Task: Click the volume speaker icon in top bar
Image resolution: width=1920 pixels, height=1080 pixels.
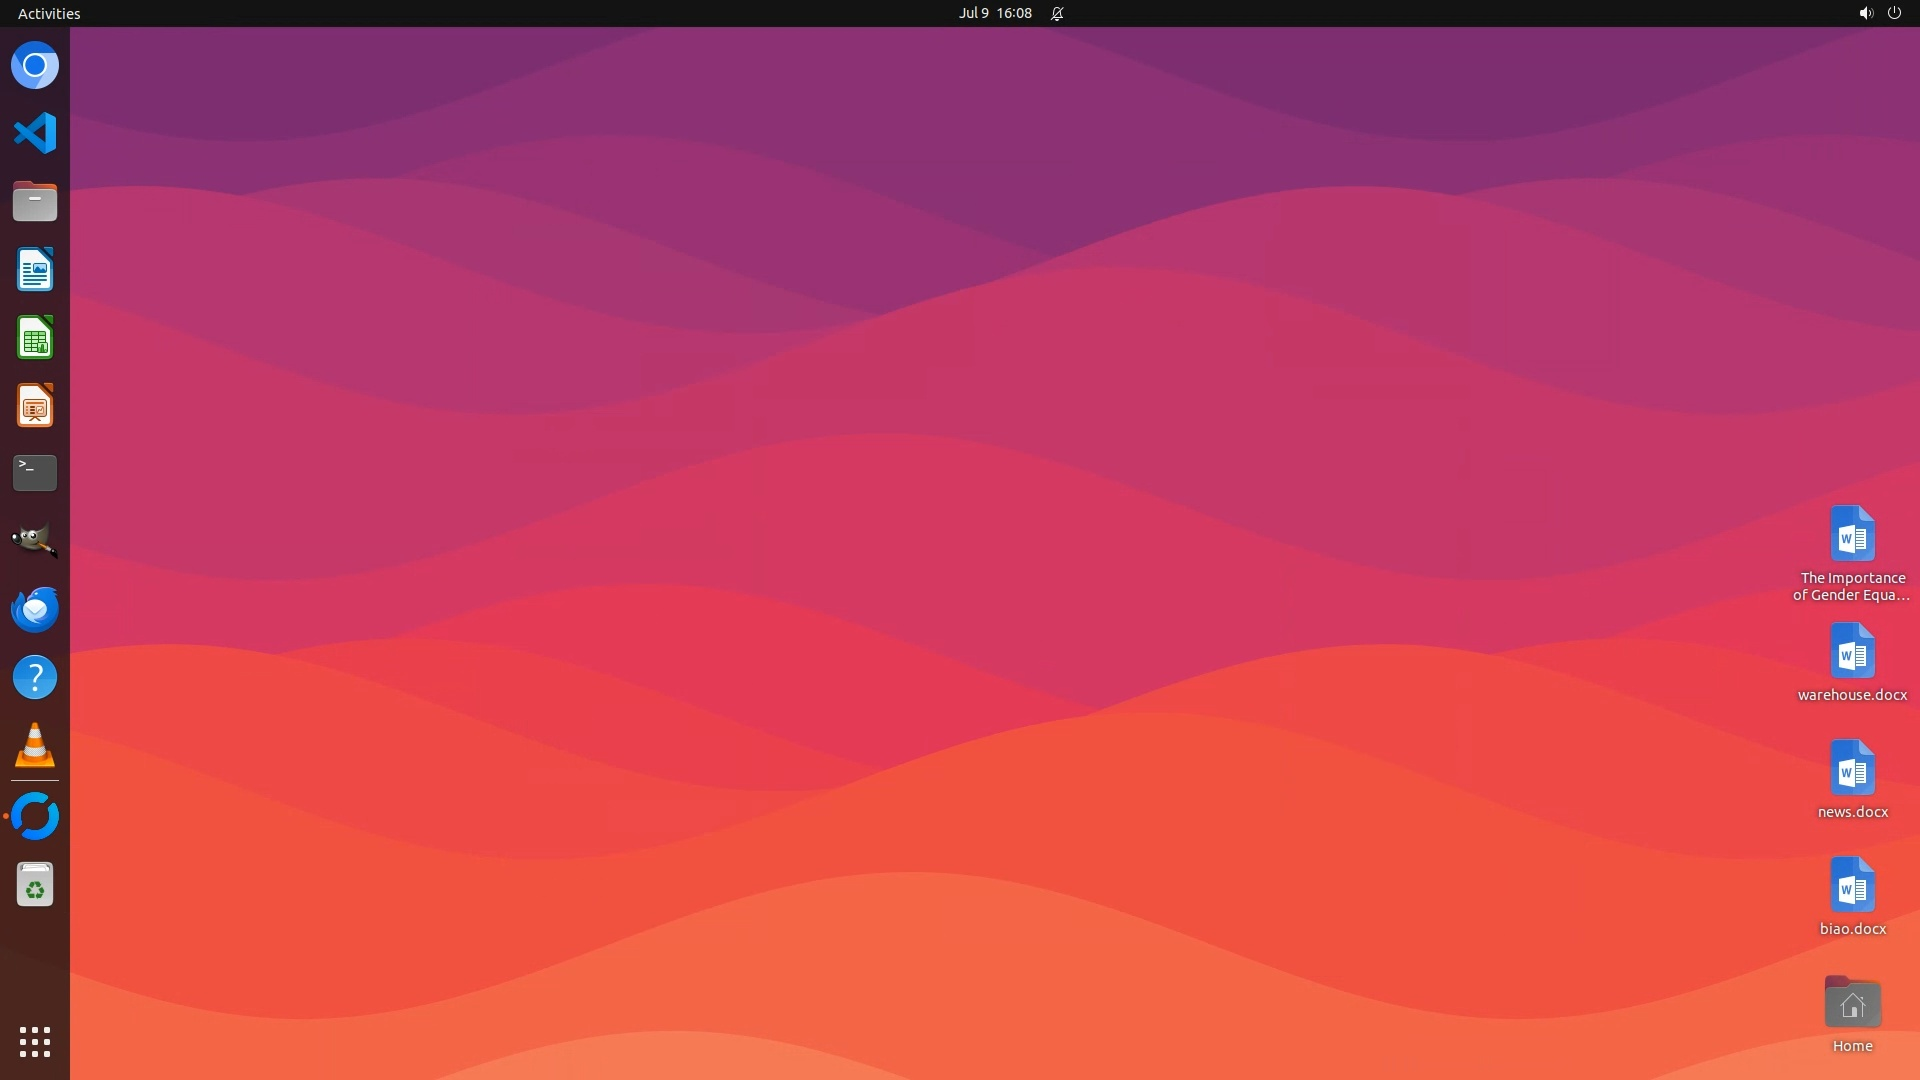Action: 1865,13
